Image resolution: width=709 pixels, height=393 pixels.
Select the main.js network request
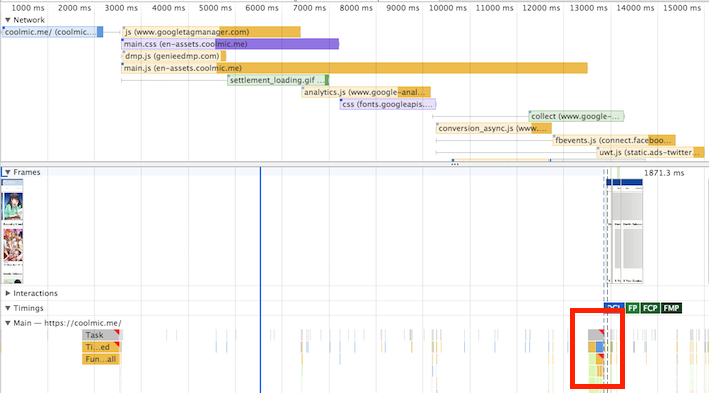point(354,68)
